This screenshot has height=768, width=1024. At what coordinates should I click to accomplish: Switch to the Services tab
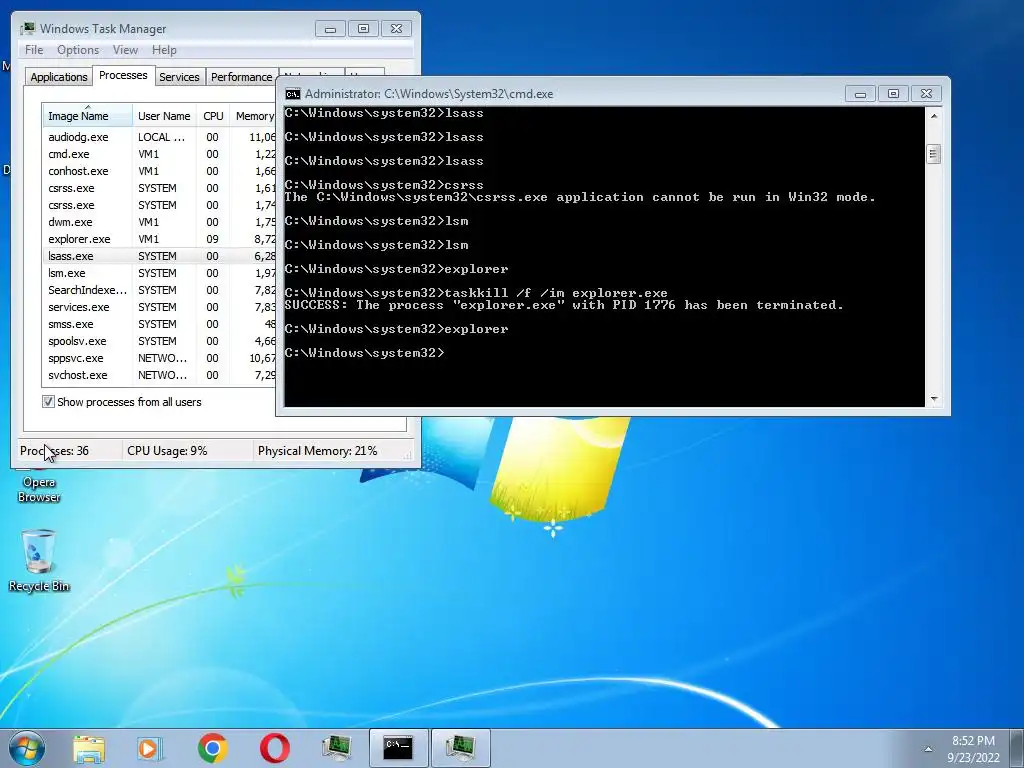[x=179, y=76]
